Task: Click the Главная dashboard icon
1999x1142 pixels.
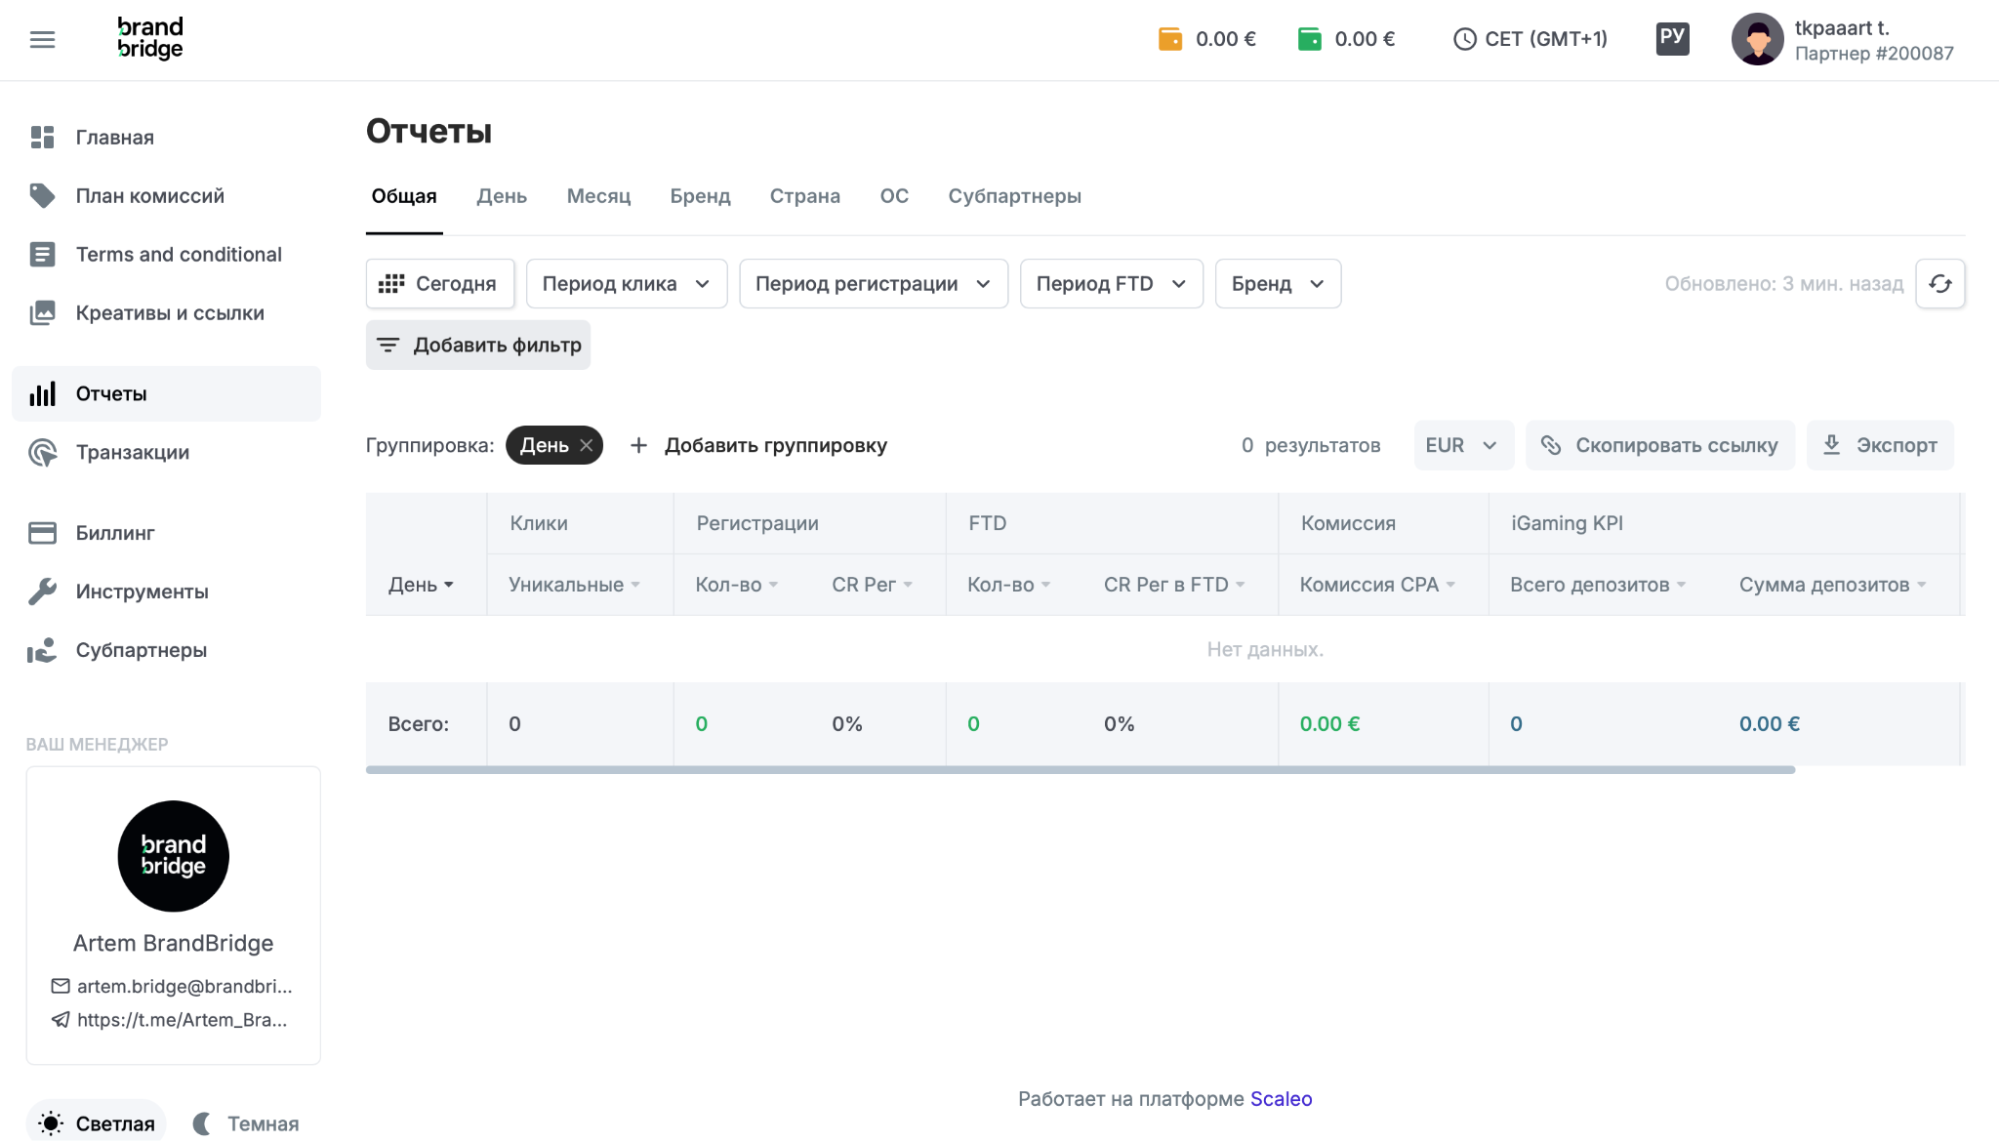Action: [42, 137]
